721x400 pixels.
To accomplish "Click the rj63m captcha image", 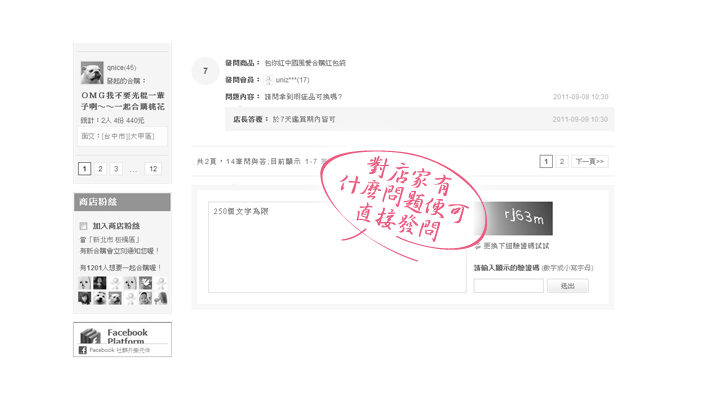I will [514, 218].
